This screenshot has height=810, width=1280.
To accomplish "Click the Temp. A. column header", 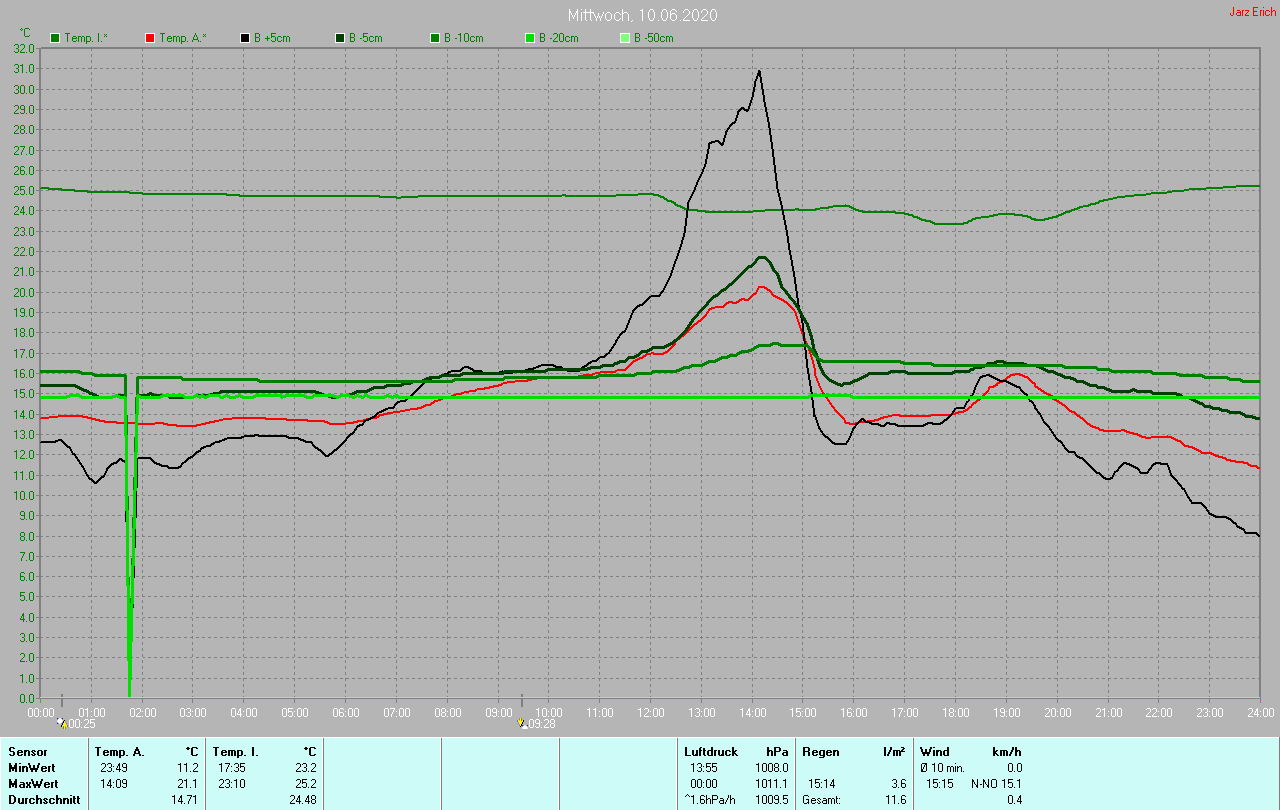I will click(x=119, y=751).
